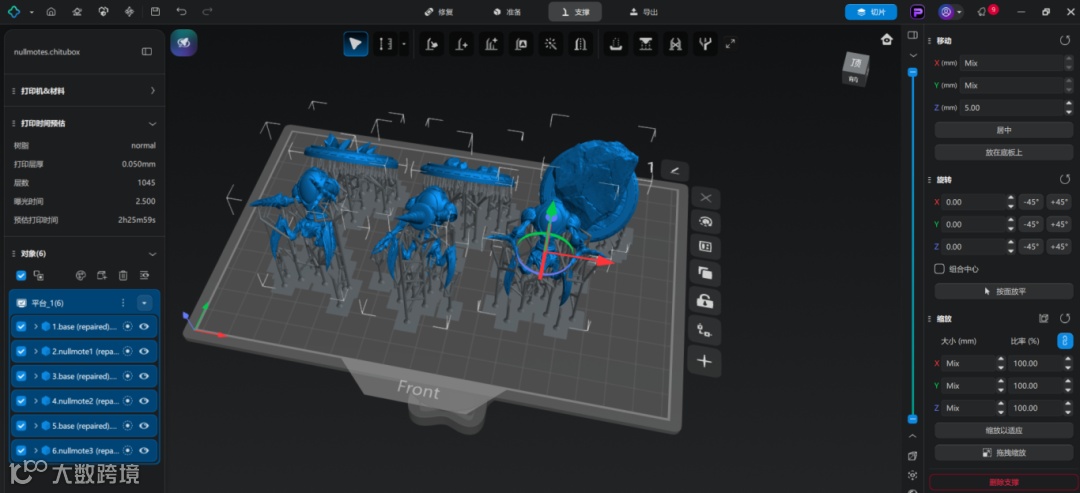Open the notifications bell with badge 9

pyautogui.click(x=982, y=12)
